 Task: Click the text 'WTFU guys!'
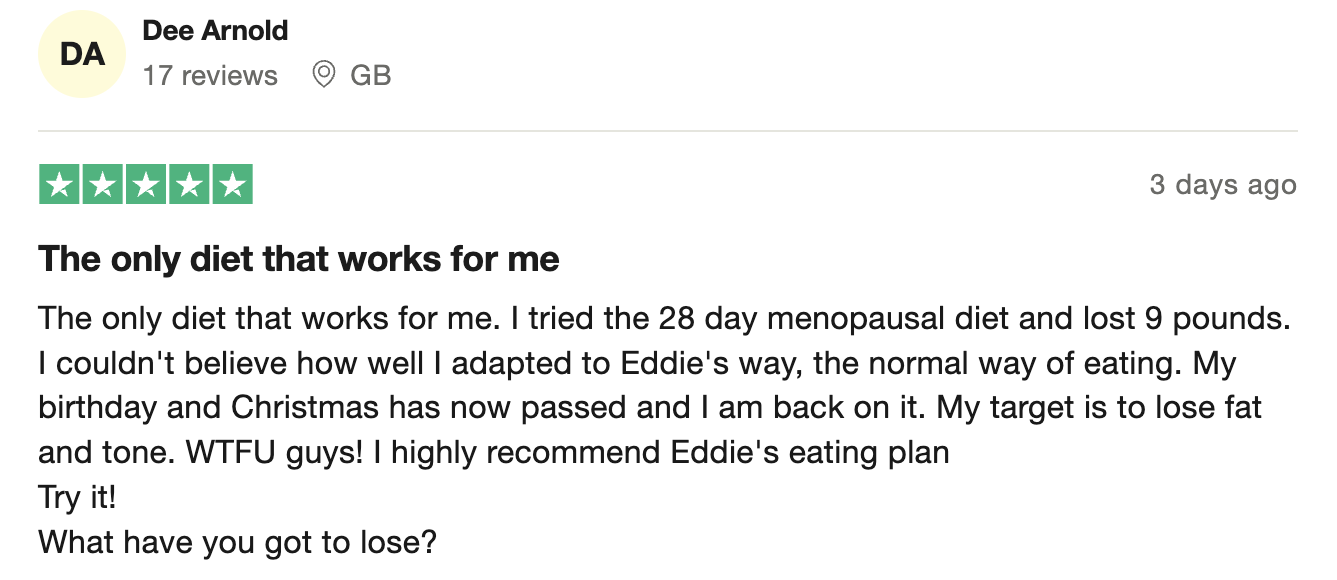274,453
